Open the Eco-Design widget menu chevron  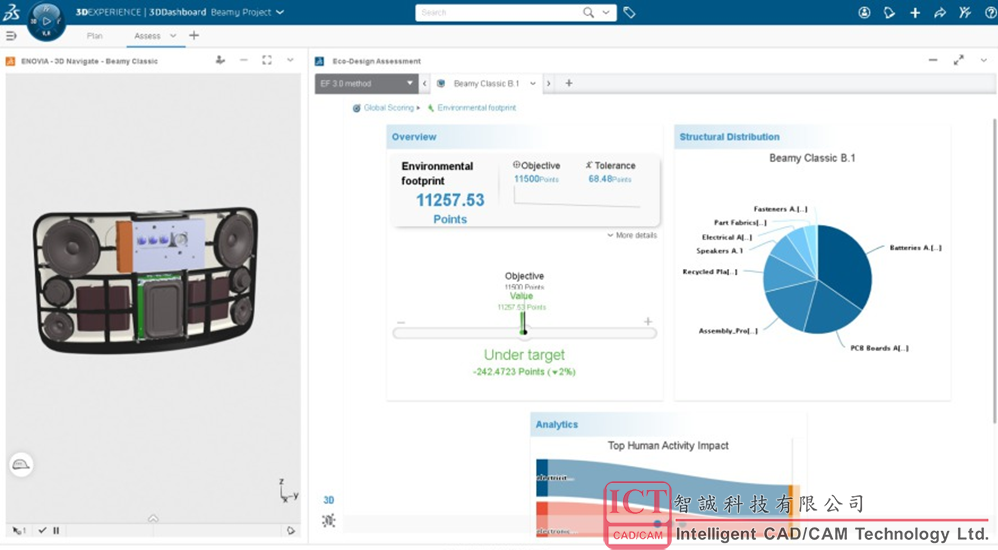(x=983, y=60)
